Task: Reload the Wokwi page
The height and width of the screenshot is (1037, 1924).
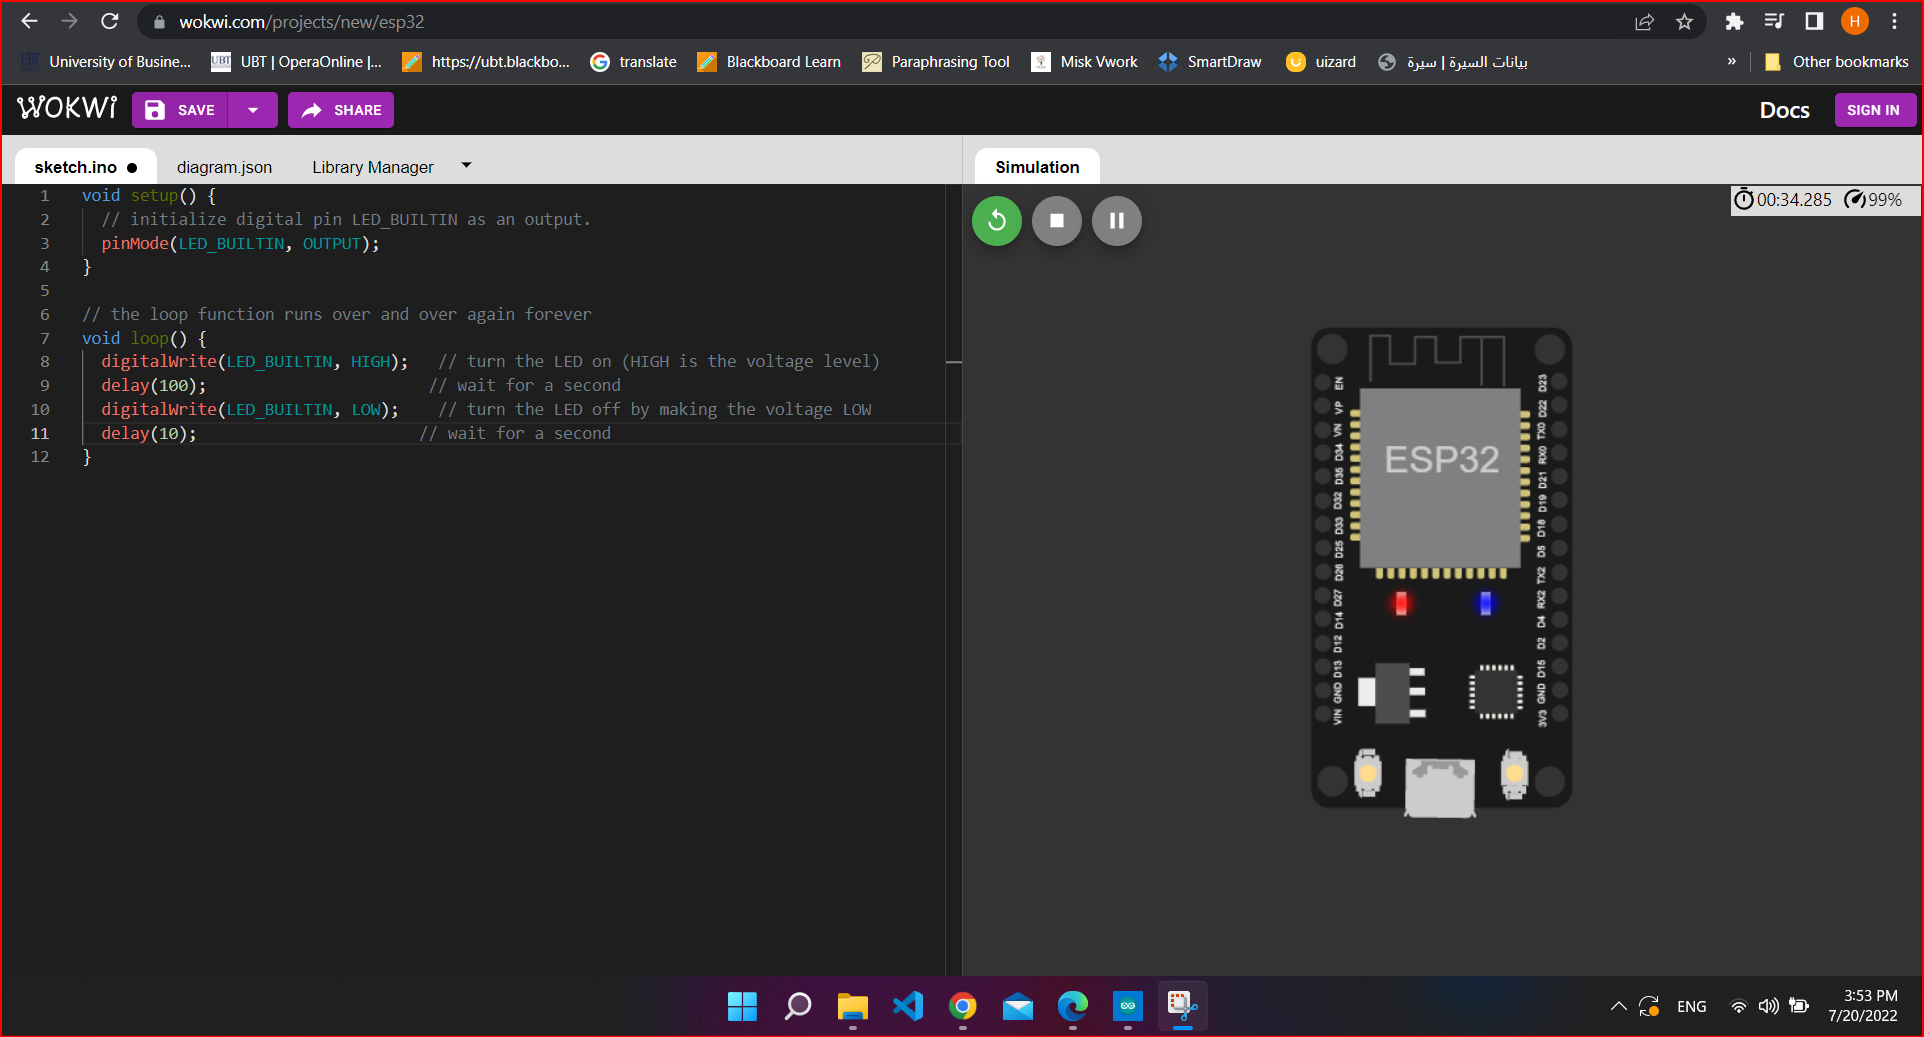Action: pyautogui.click(x=110, y=21)
